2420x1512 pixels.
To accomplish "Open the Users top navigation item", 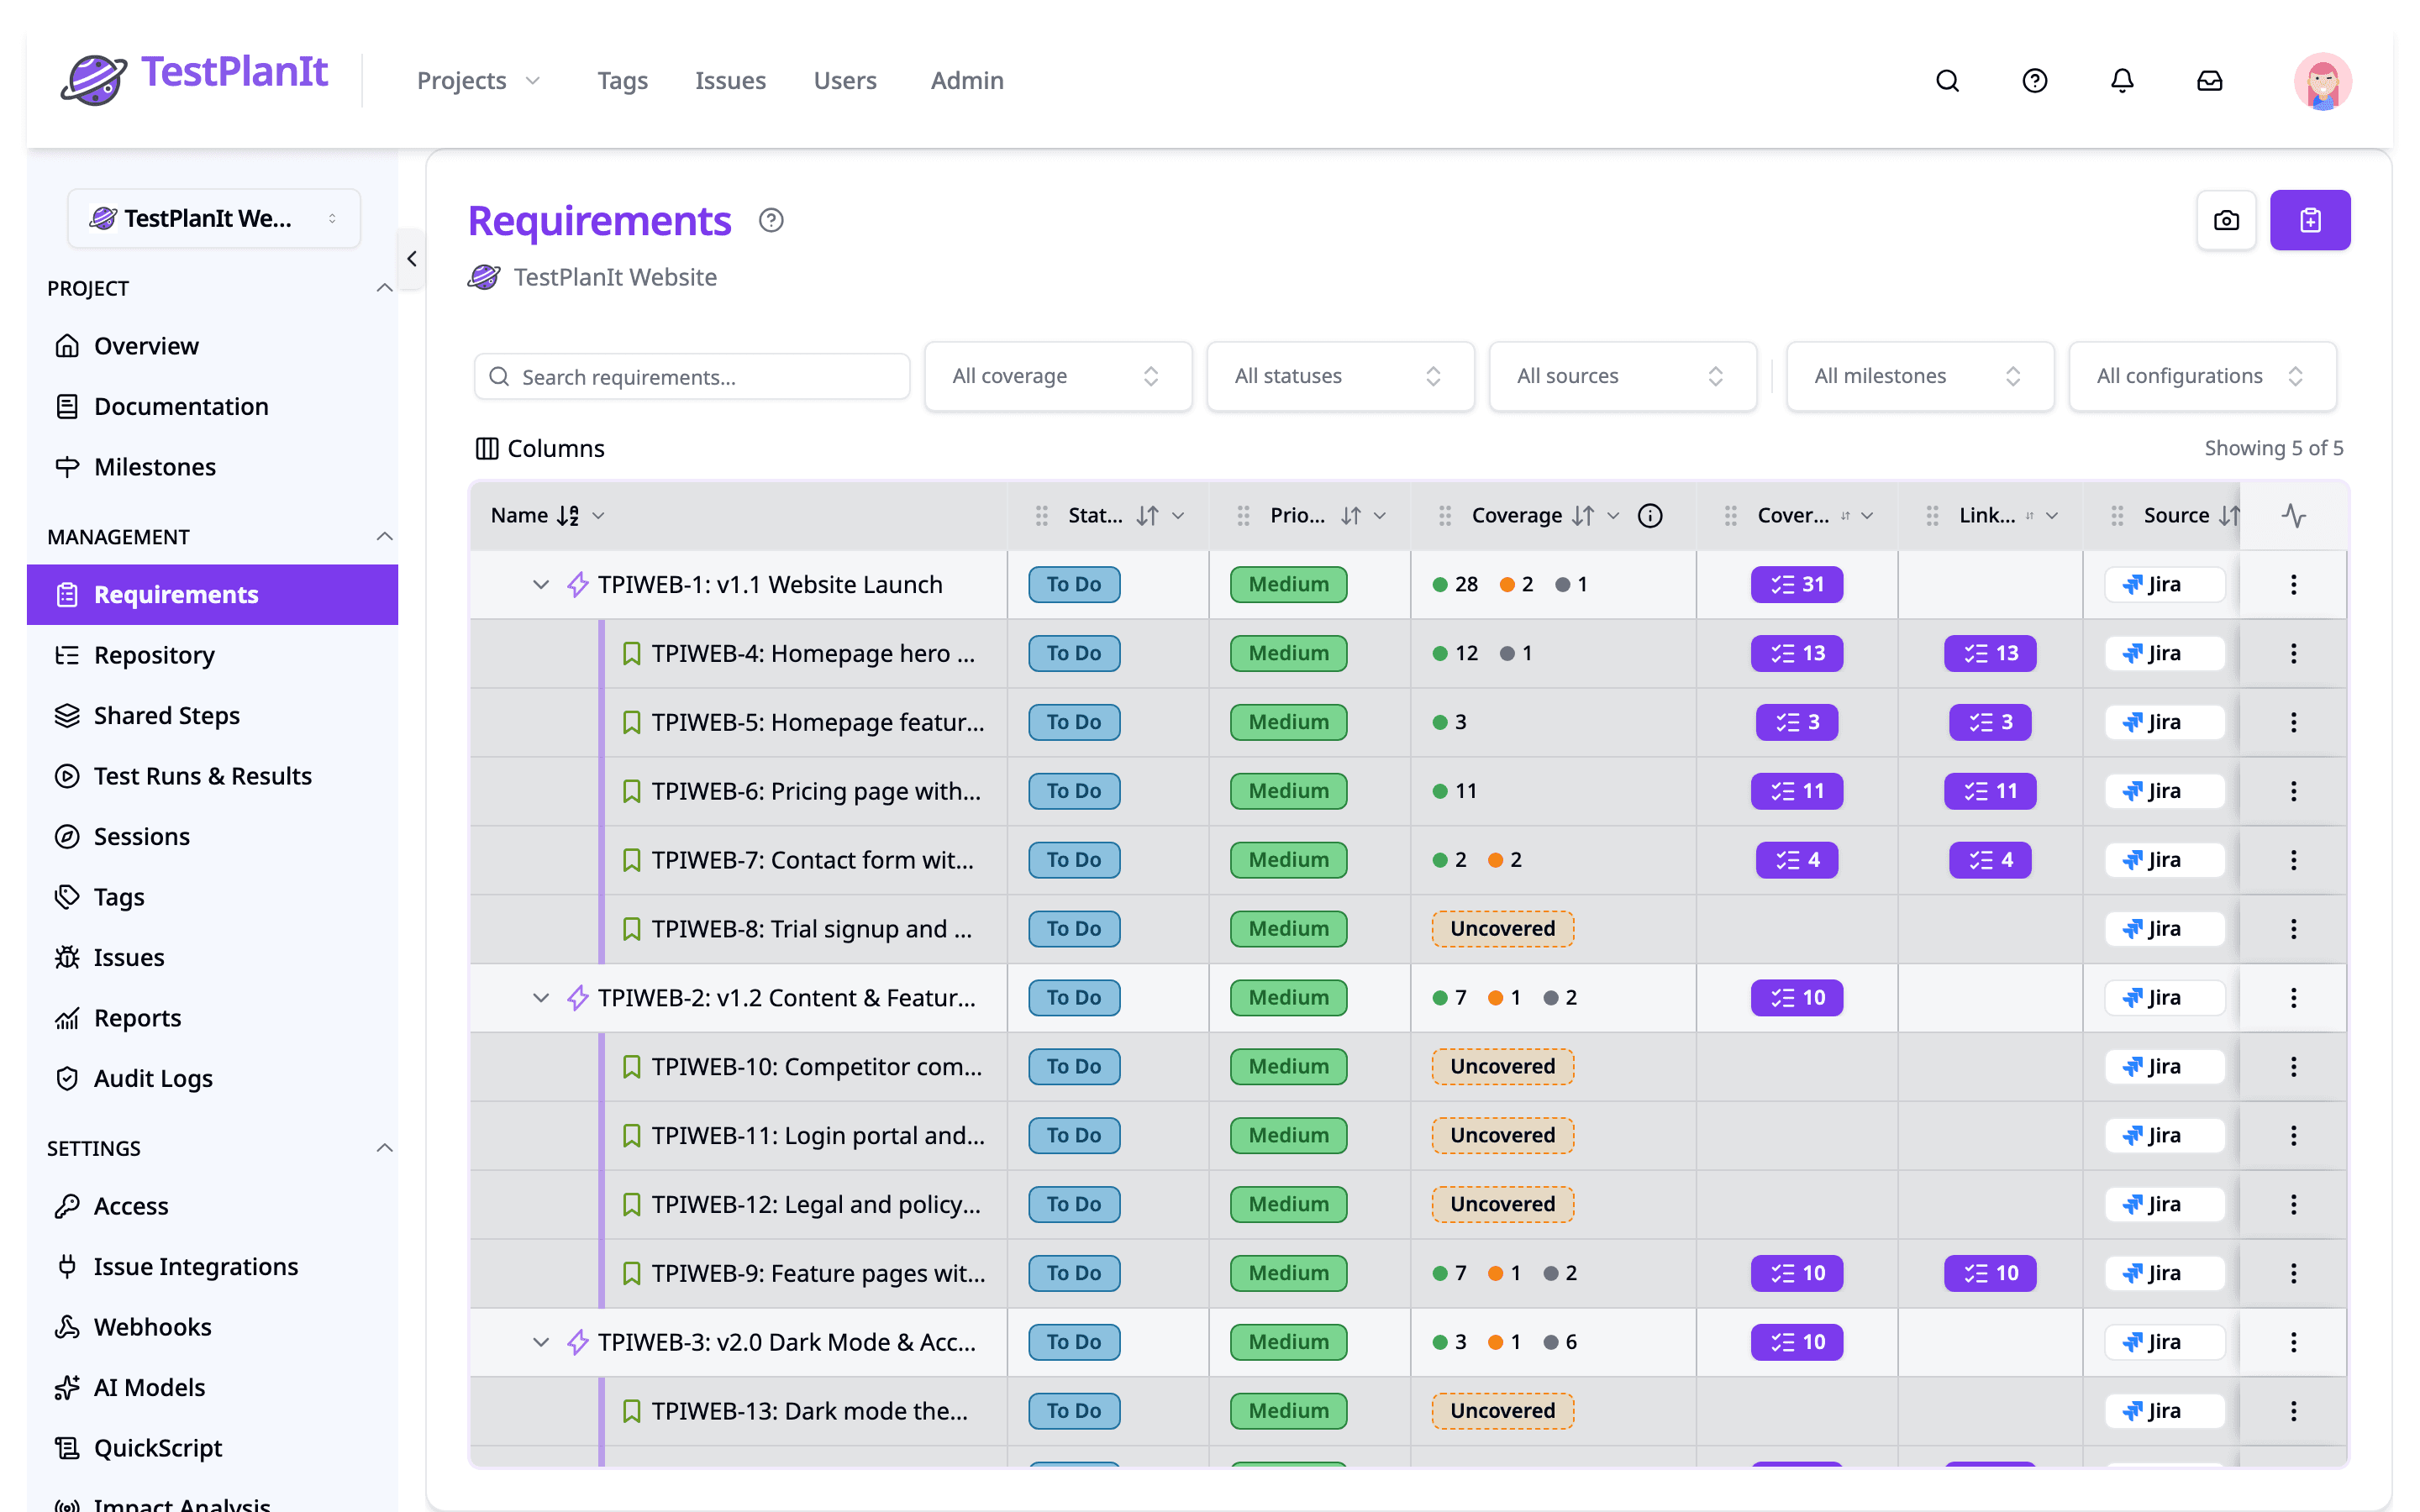I will click(845, 81).
